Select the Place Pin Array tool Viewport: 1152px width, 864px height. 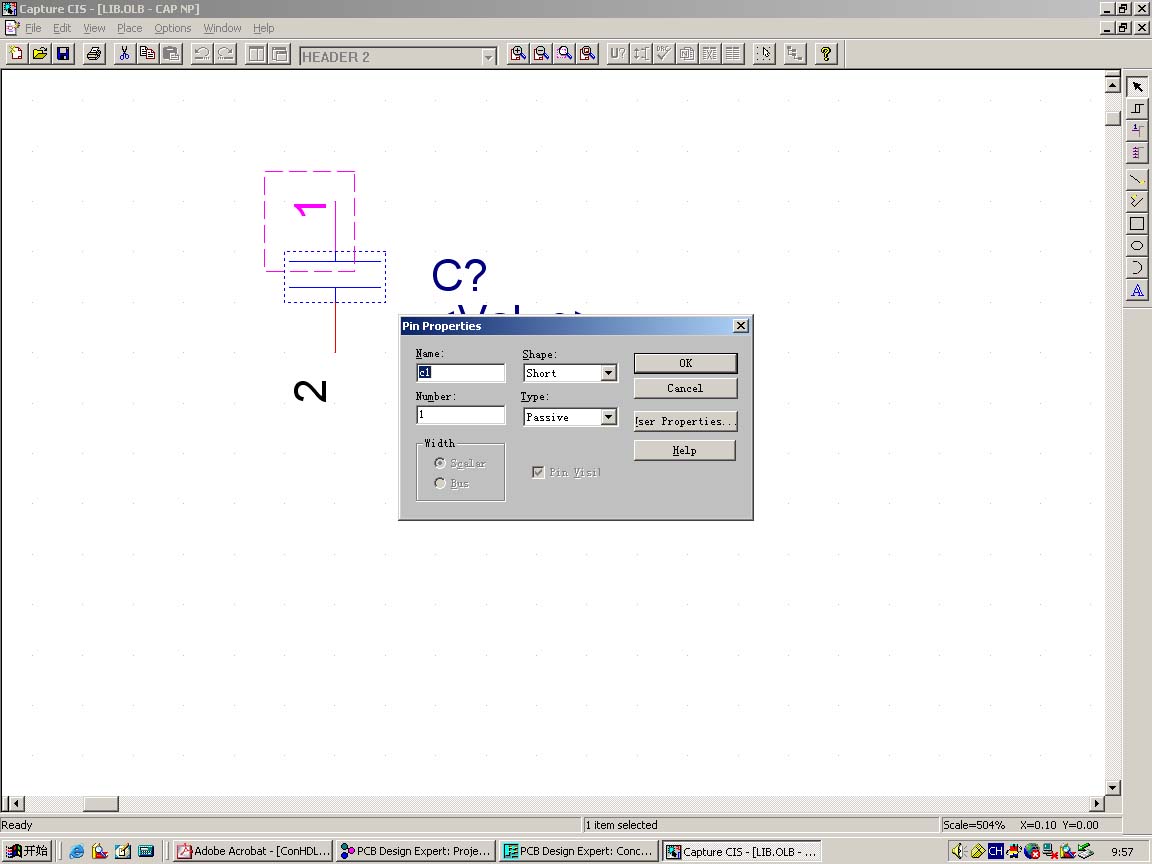[x=1137, y=152]
